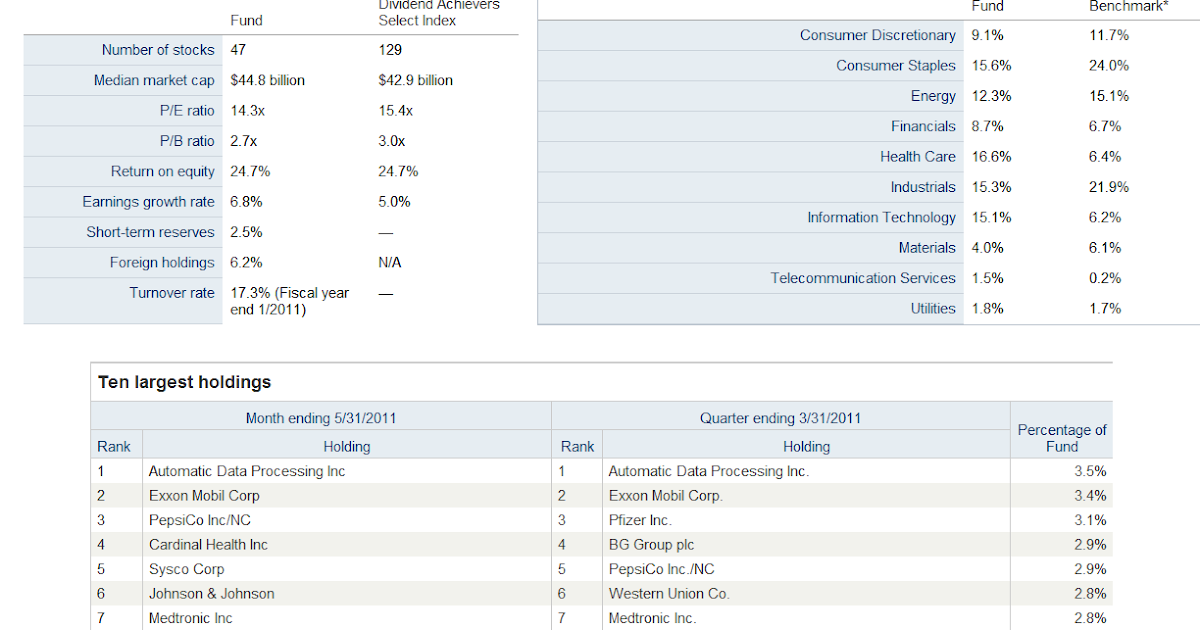Select the "12.3%" Energy fund value
This screenshot has height=630, width=1200.
991,96
